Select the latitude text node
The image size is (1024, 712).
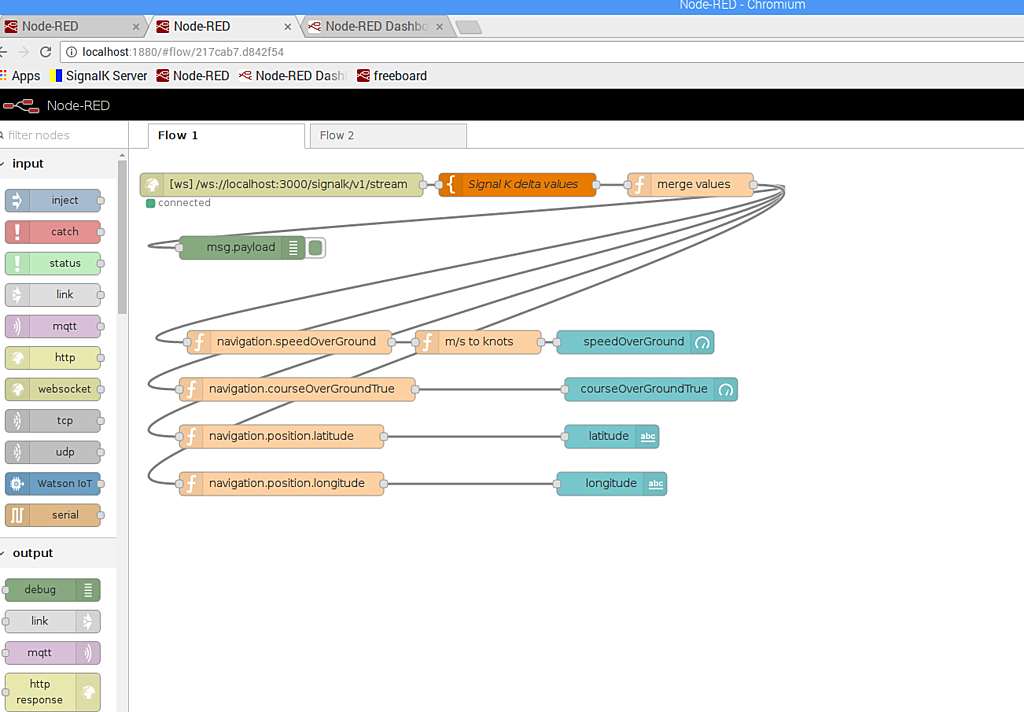pos(612,436)
